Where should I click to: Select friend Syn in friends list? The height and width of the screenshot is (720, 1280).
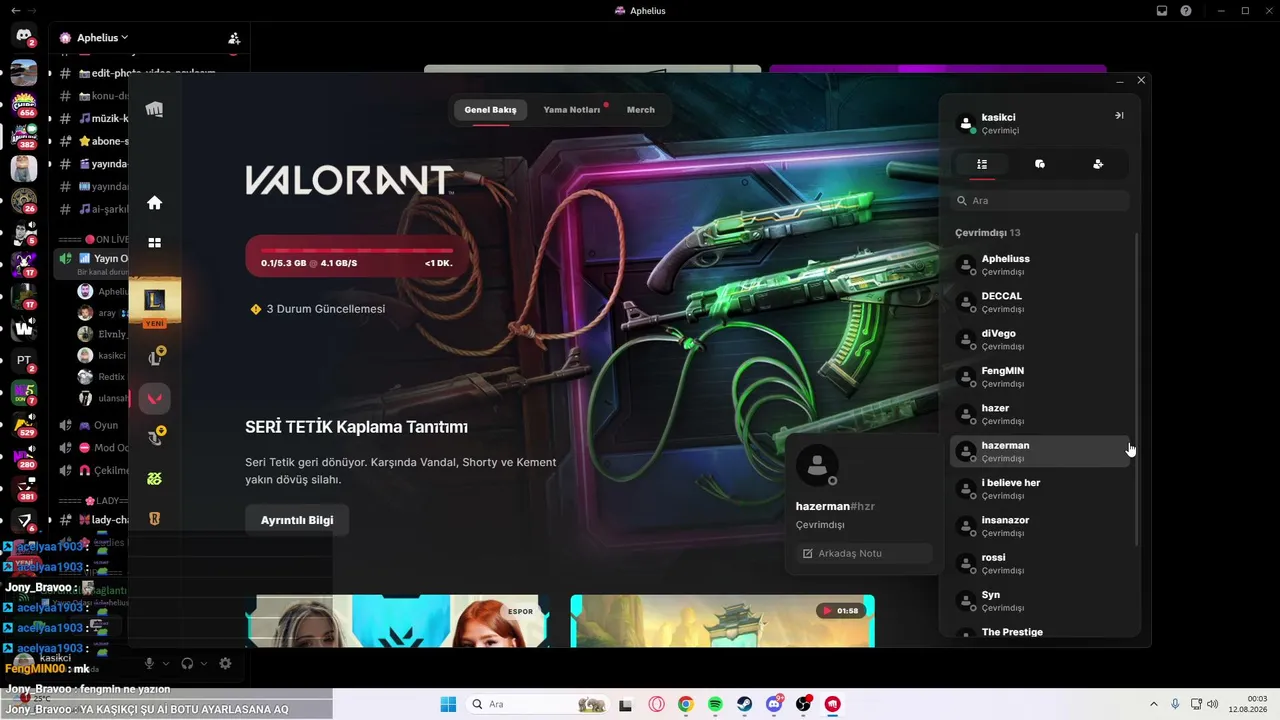[x=1040, y=601]
